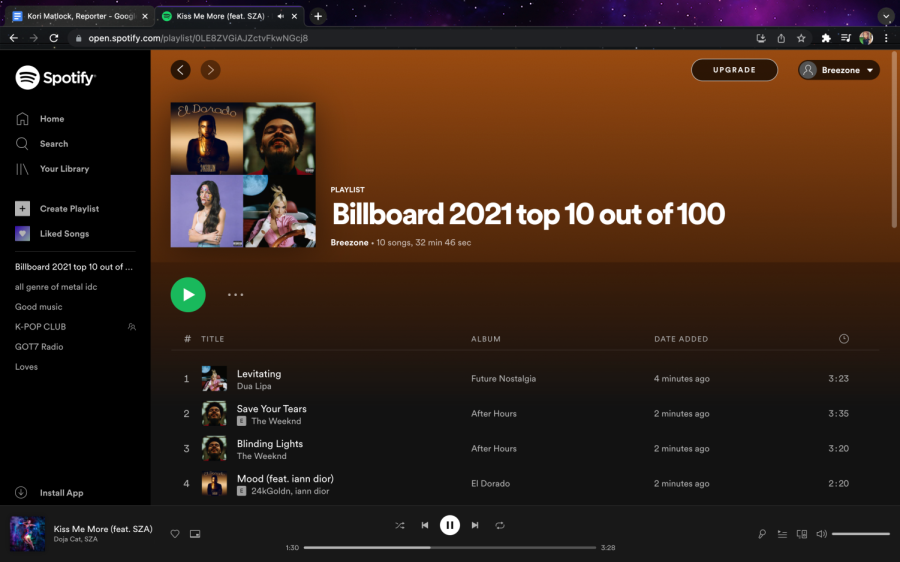Switch to Kori Matlock, Reporter browser tab
Screen dimensions: 900x562
[79, 16]
